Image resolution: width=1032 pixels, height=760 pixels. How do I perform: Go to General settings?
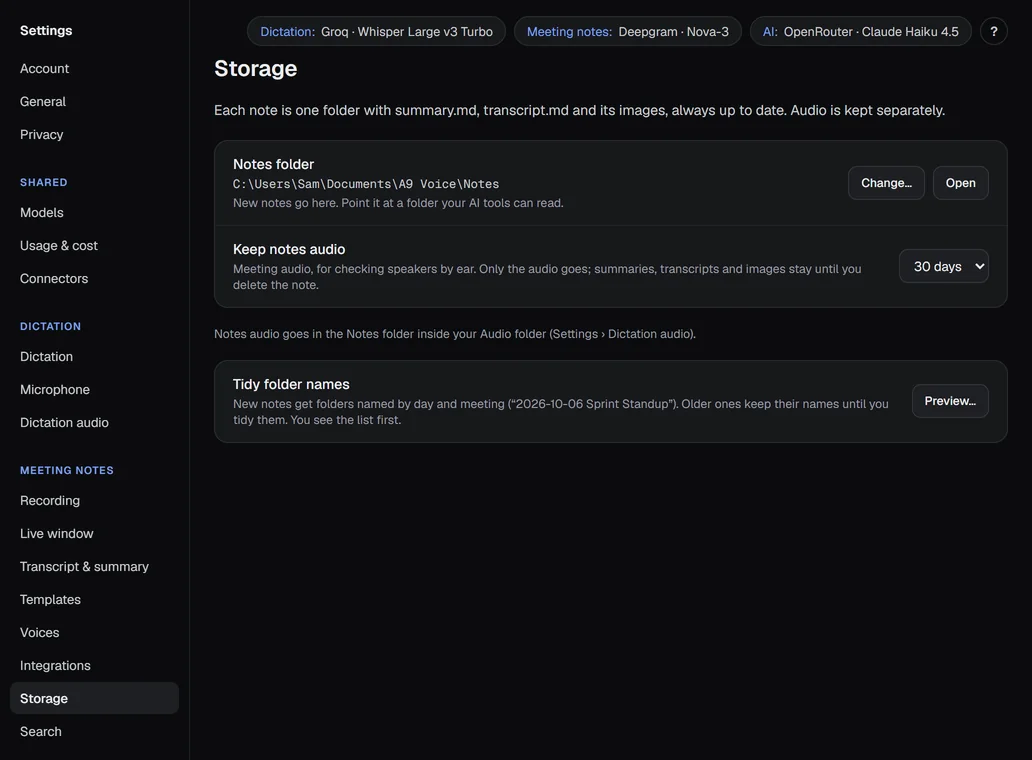point(43,101)
